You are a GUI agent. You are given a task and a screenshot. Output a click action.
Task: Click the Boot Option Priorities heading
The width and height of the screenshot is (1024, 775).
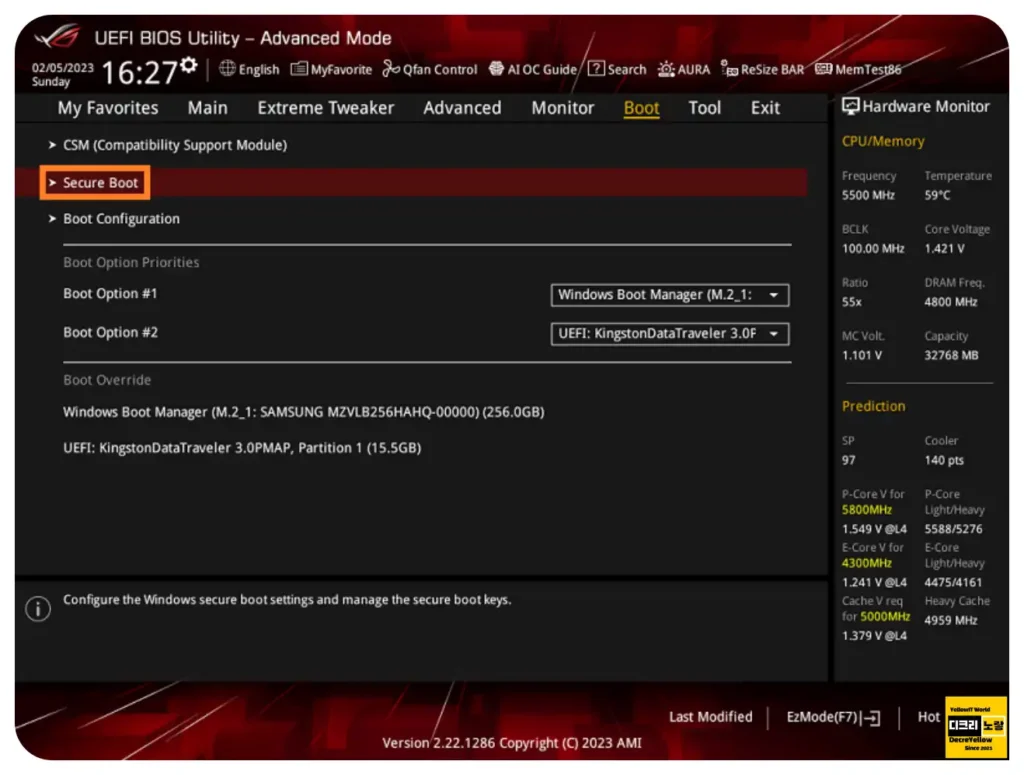pyautogui.click(x=131, y=262)
